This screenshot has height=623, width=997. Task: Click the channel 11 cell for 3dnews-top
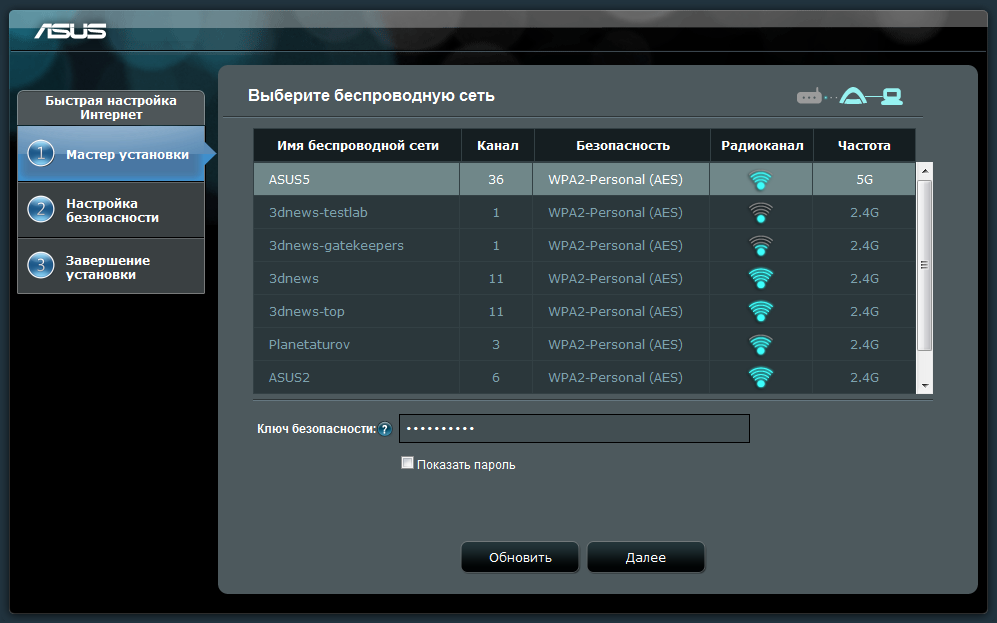(x=496, y=312)
